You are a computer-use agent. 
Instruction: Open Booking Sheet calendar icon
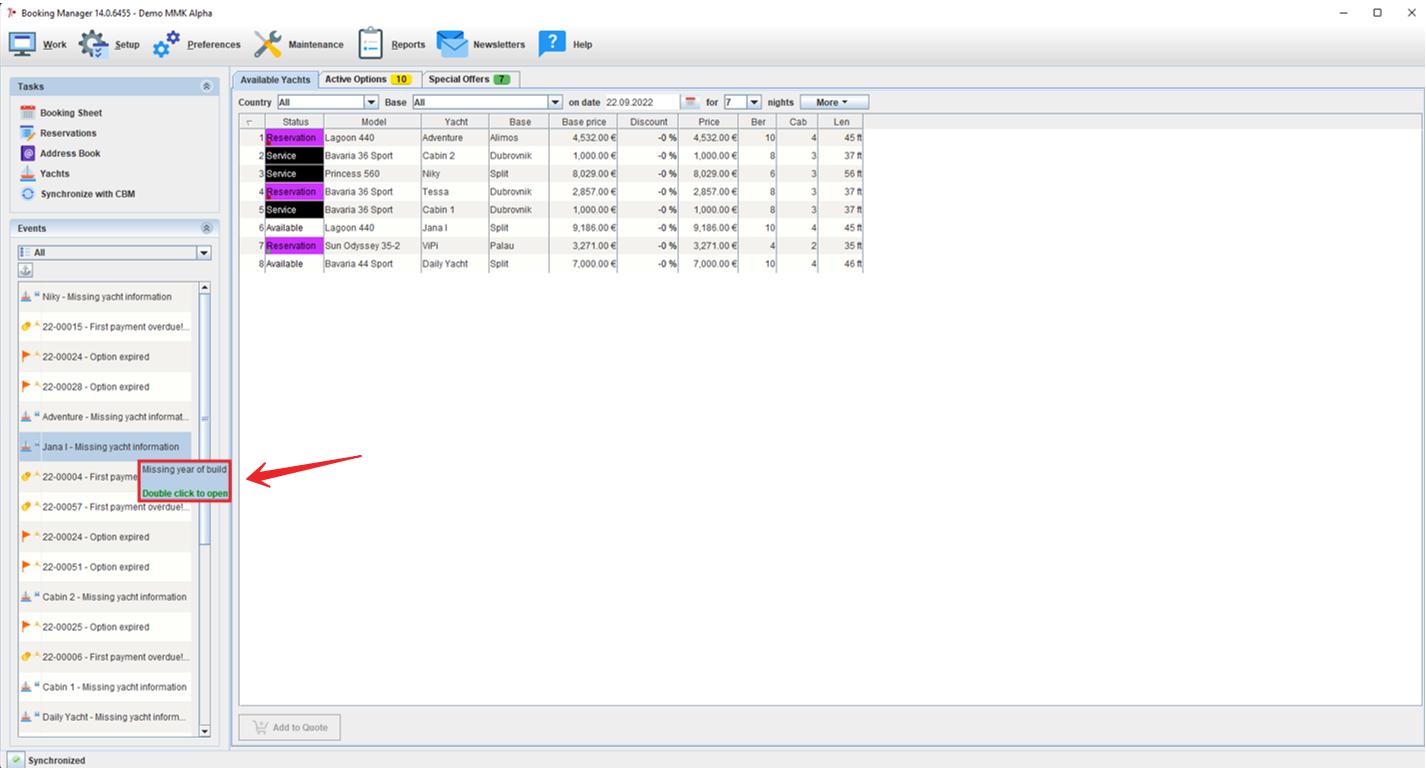(x=28, y=113)
